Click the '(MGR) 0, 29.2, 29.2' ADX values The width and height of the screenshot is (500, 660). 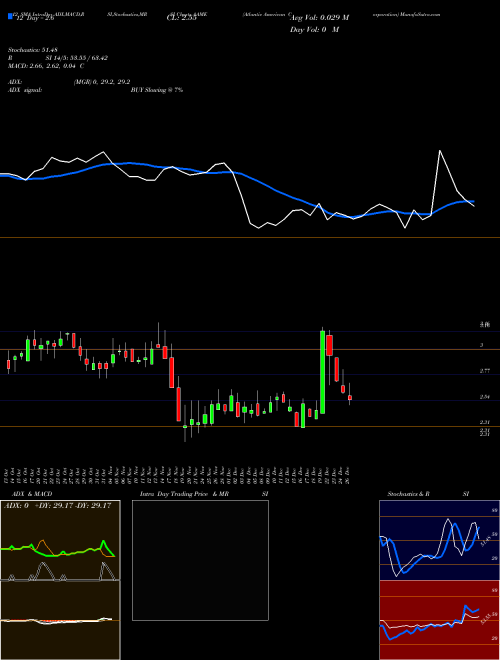click(102, 82)
